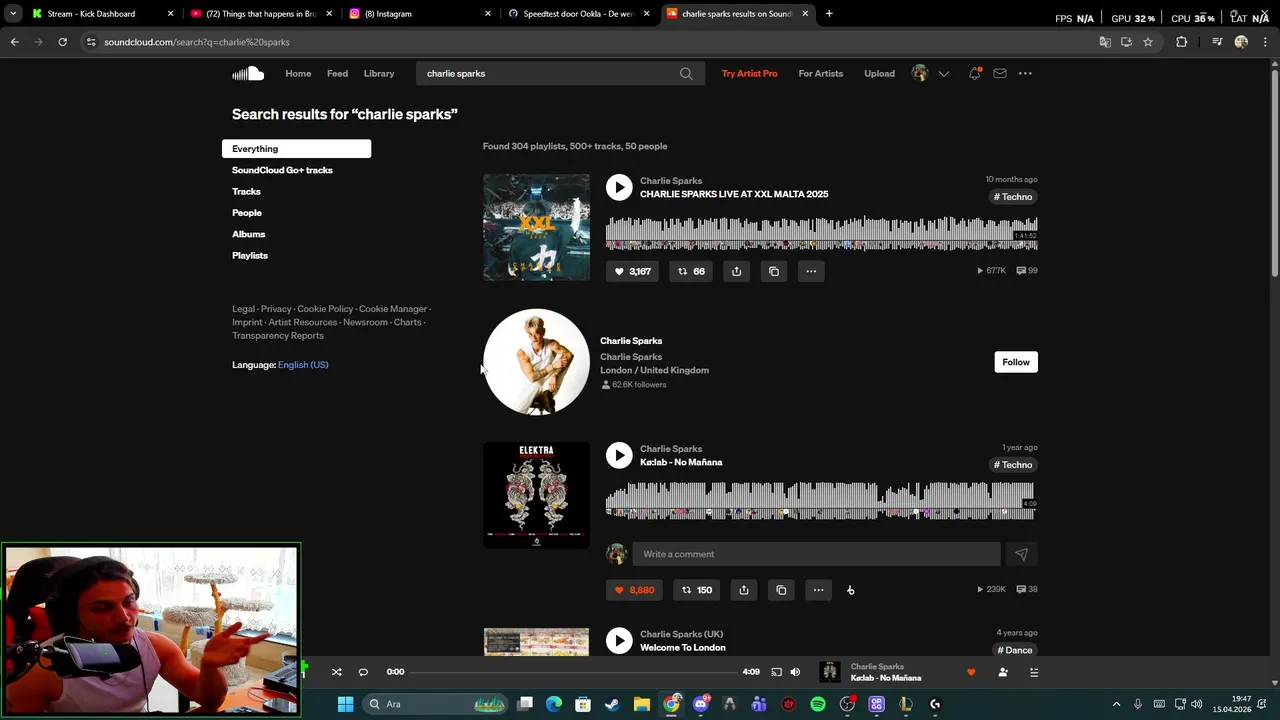
Task: Open the Library page
Action: coord(379,73)
